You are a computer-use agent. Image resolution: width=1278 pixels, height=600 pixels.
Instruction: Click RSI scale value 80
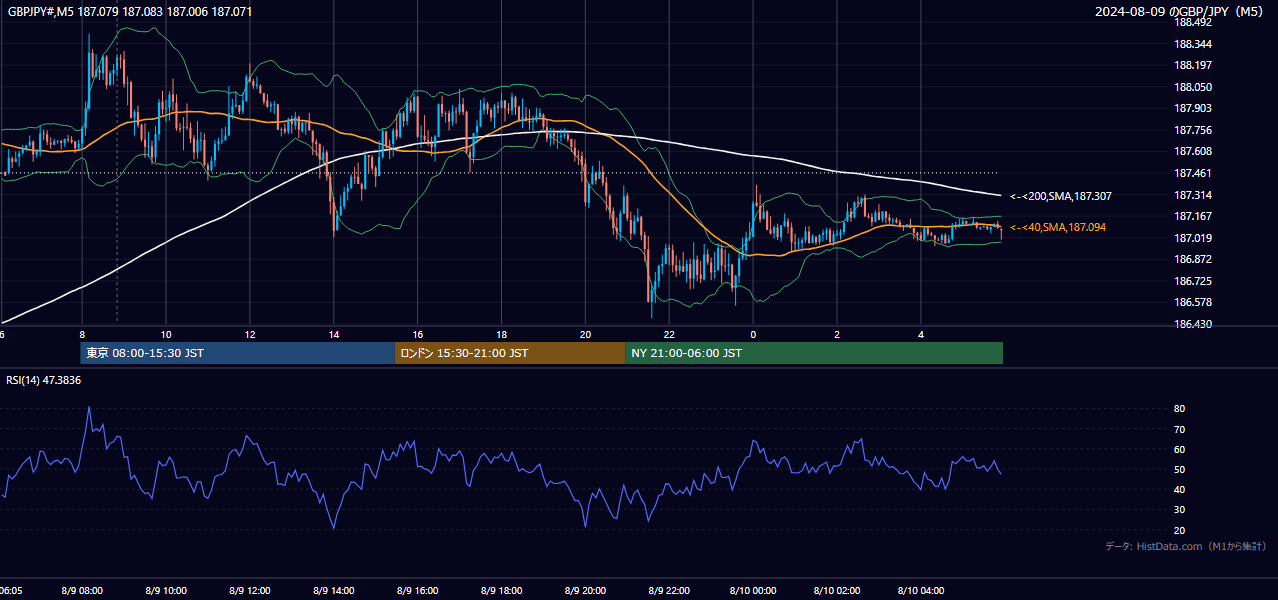coord(1180,409)
